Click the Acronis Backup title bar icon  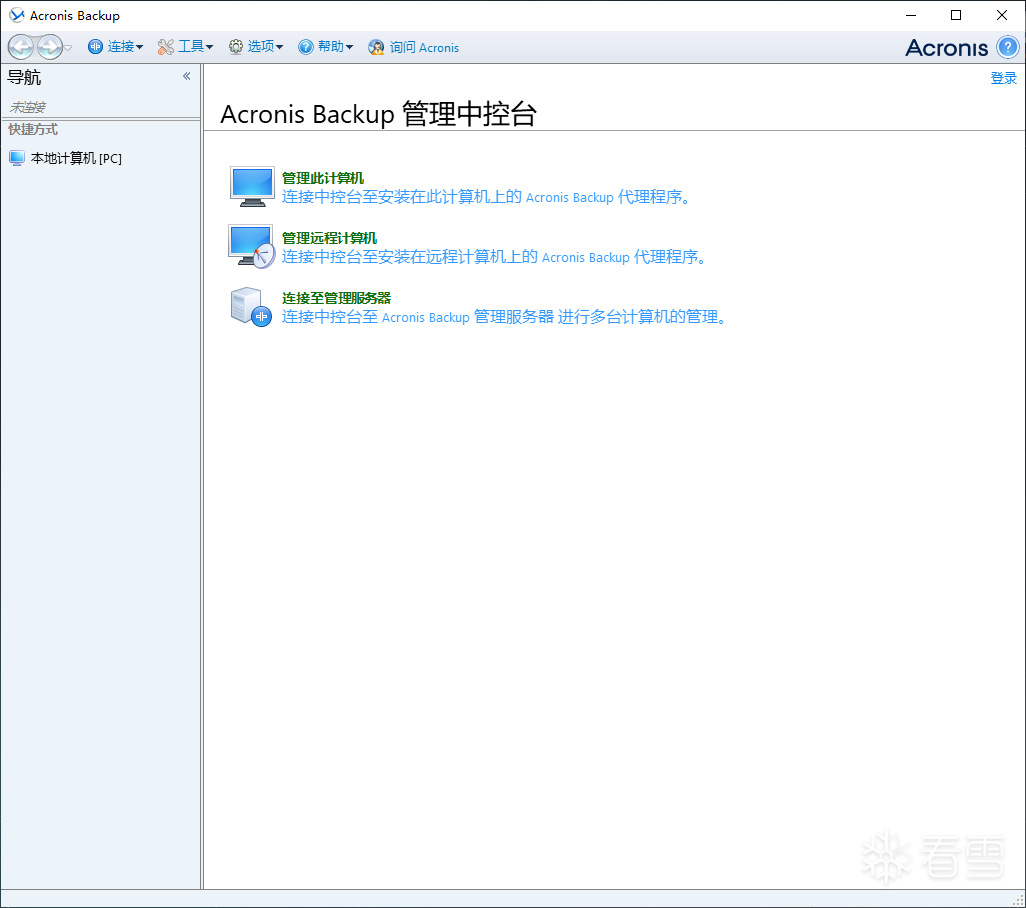pyautogui.click(x=17, y=15)
